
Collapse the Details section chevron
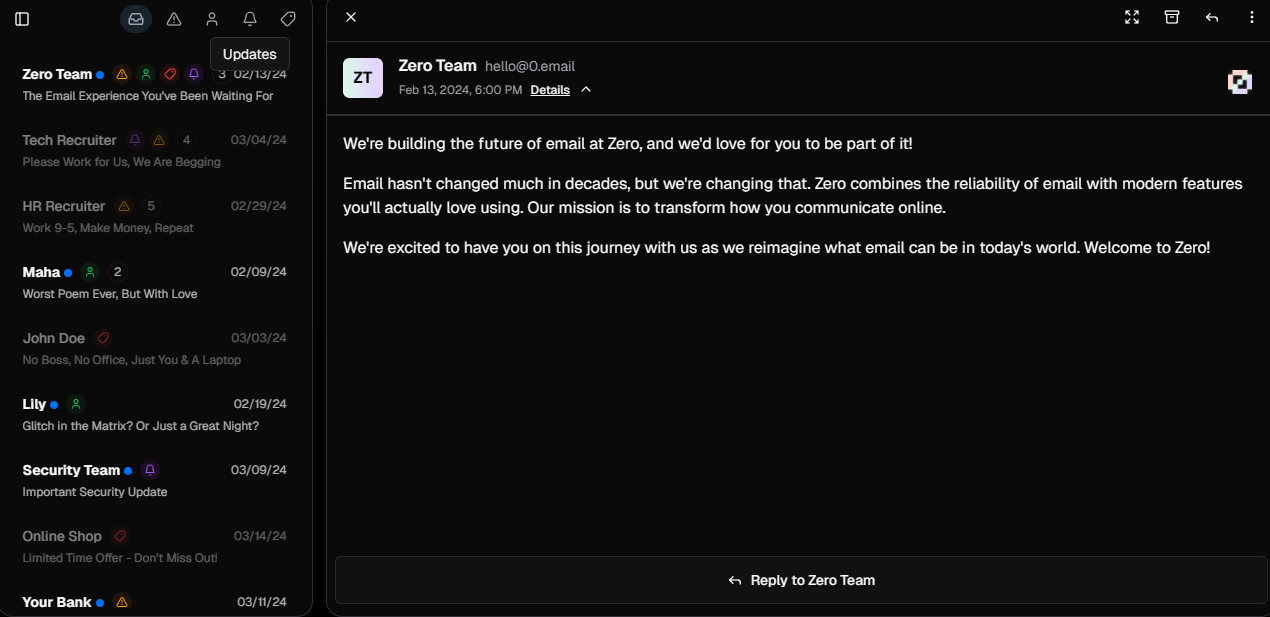586,90
